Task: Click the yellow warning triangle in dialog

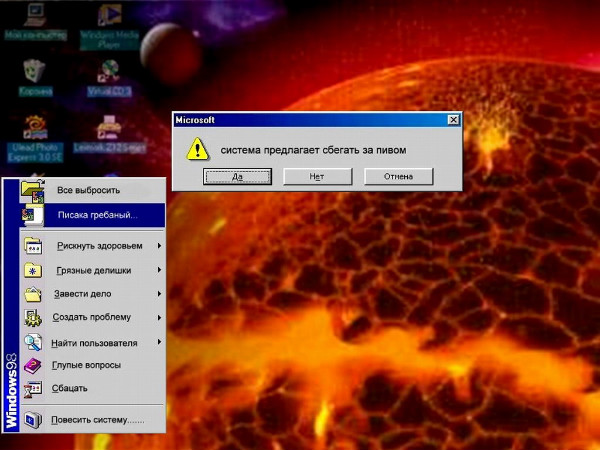Action: (198, 149)
